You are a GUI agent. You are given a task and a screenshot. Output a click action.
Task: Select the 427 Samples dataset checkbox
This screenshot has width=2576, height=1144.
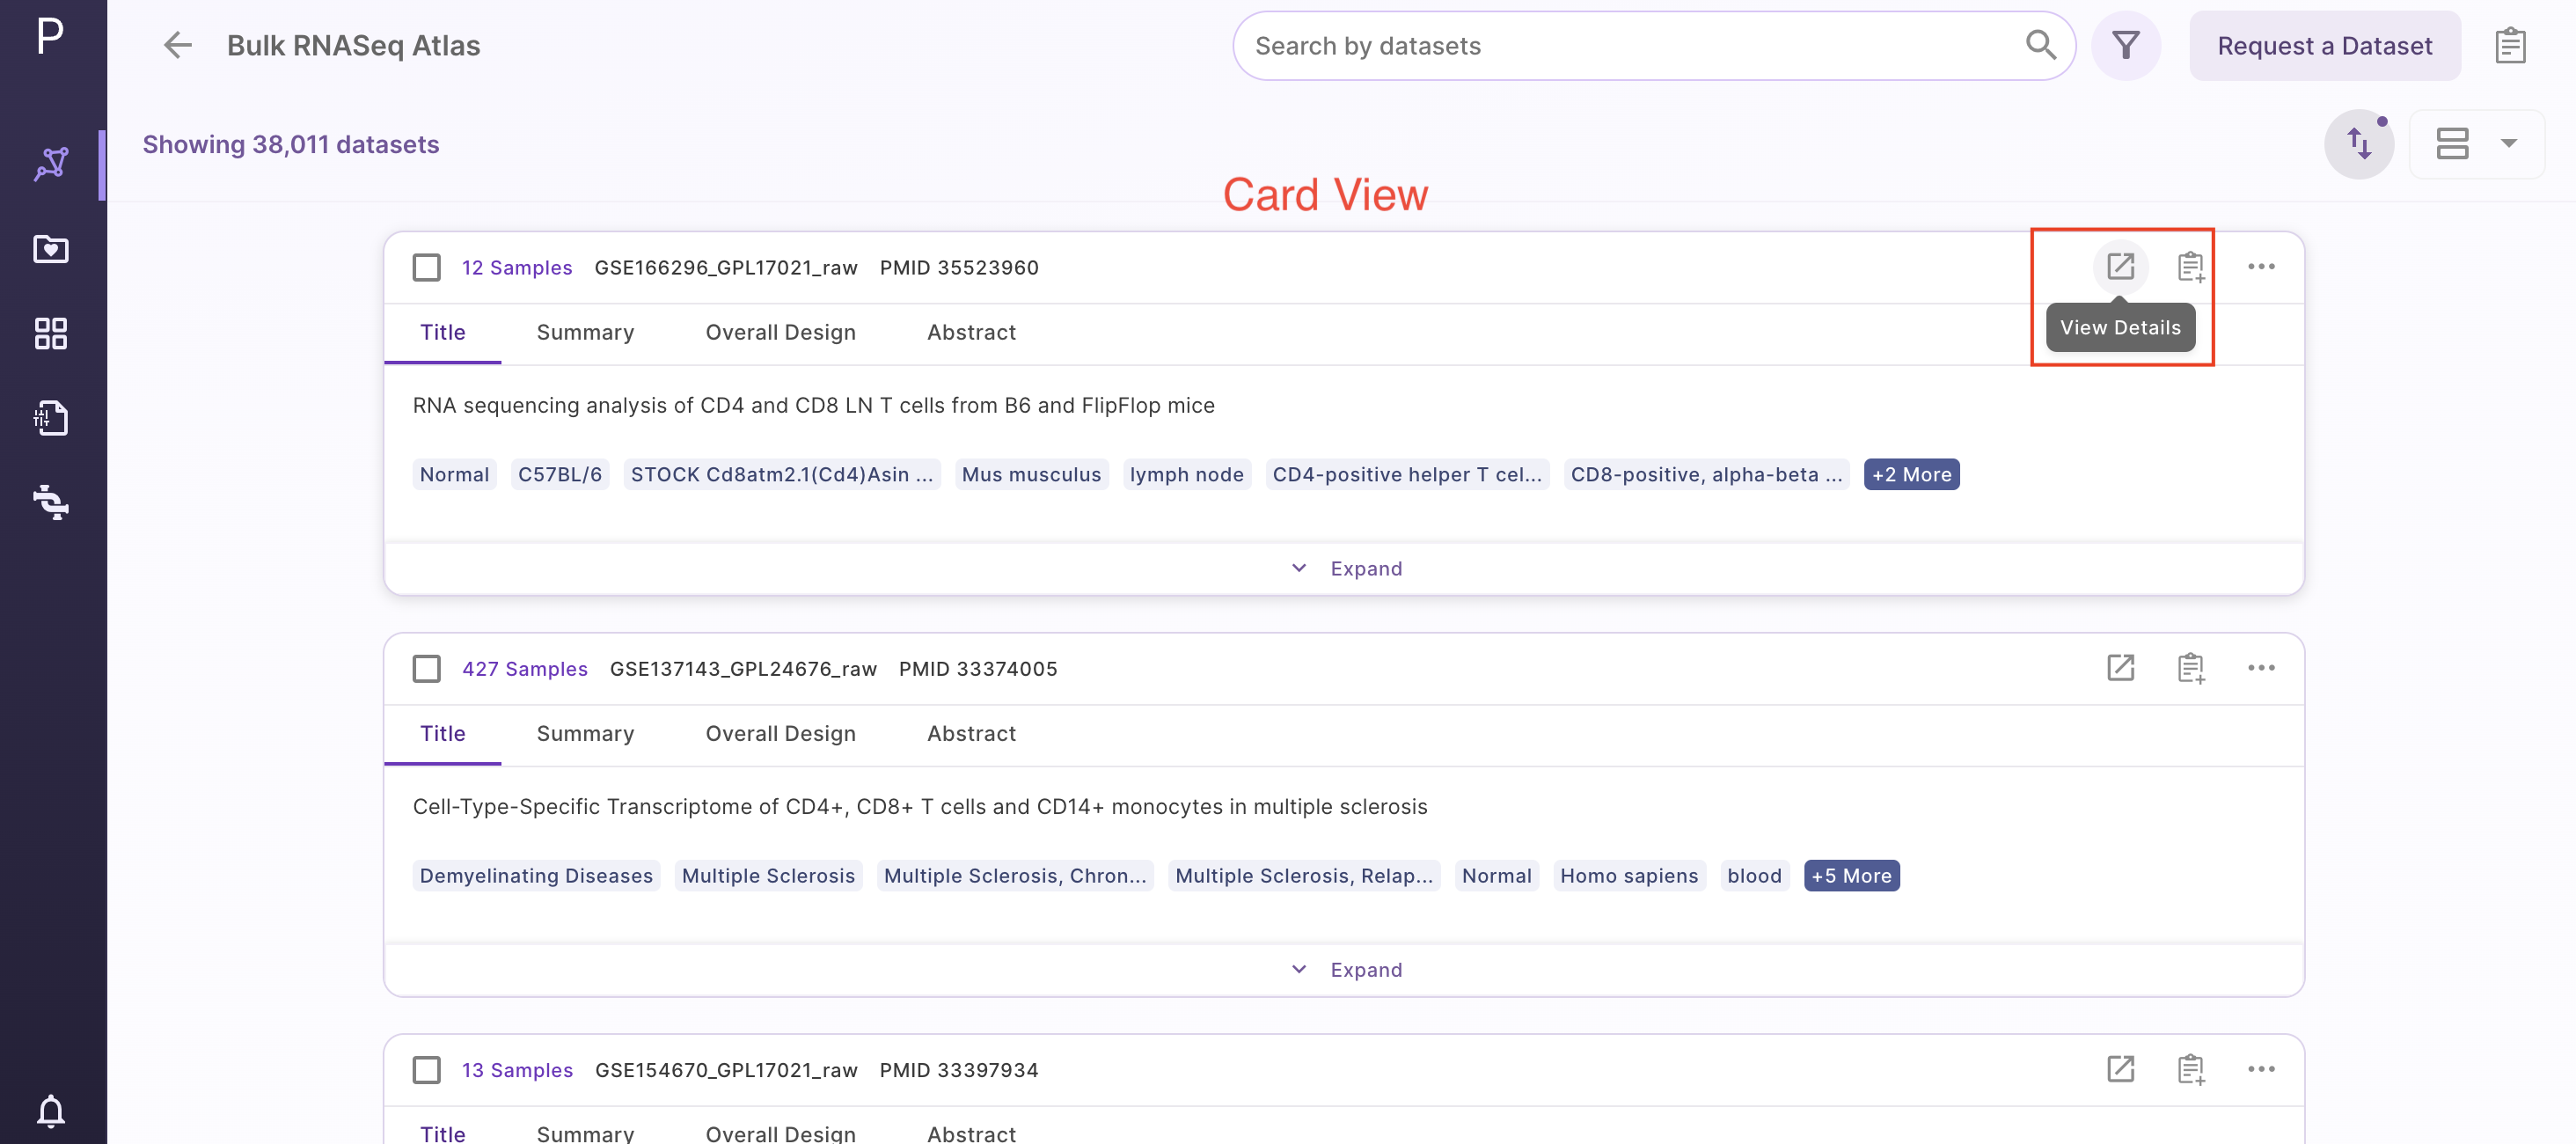point(427,668)
